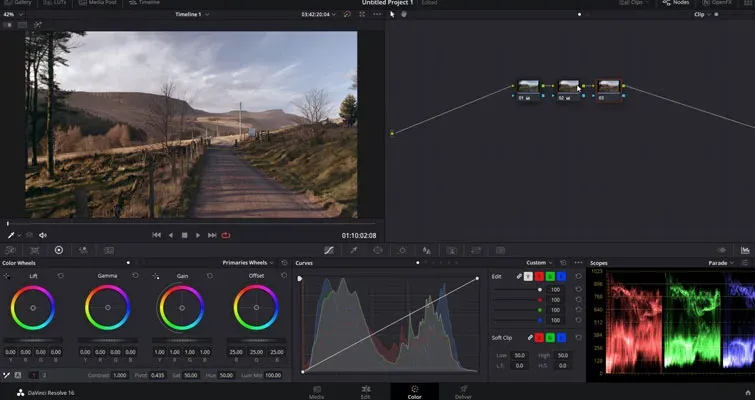This screenshot has width=755, height=400.
Task: Open the Tracker palette icon
Action: [x=402, y=250]
